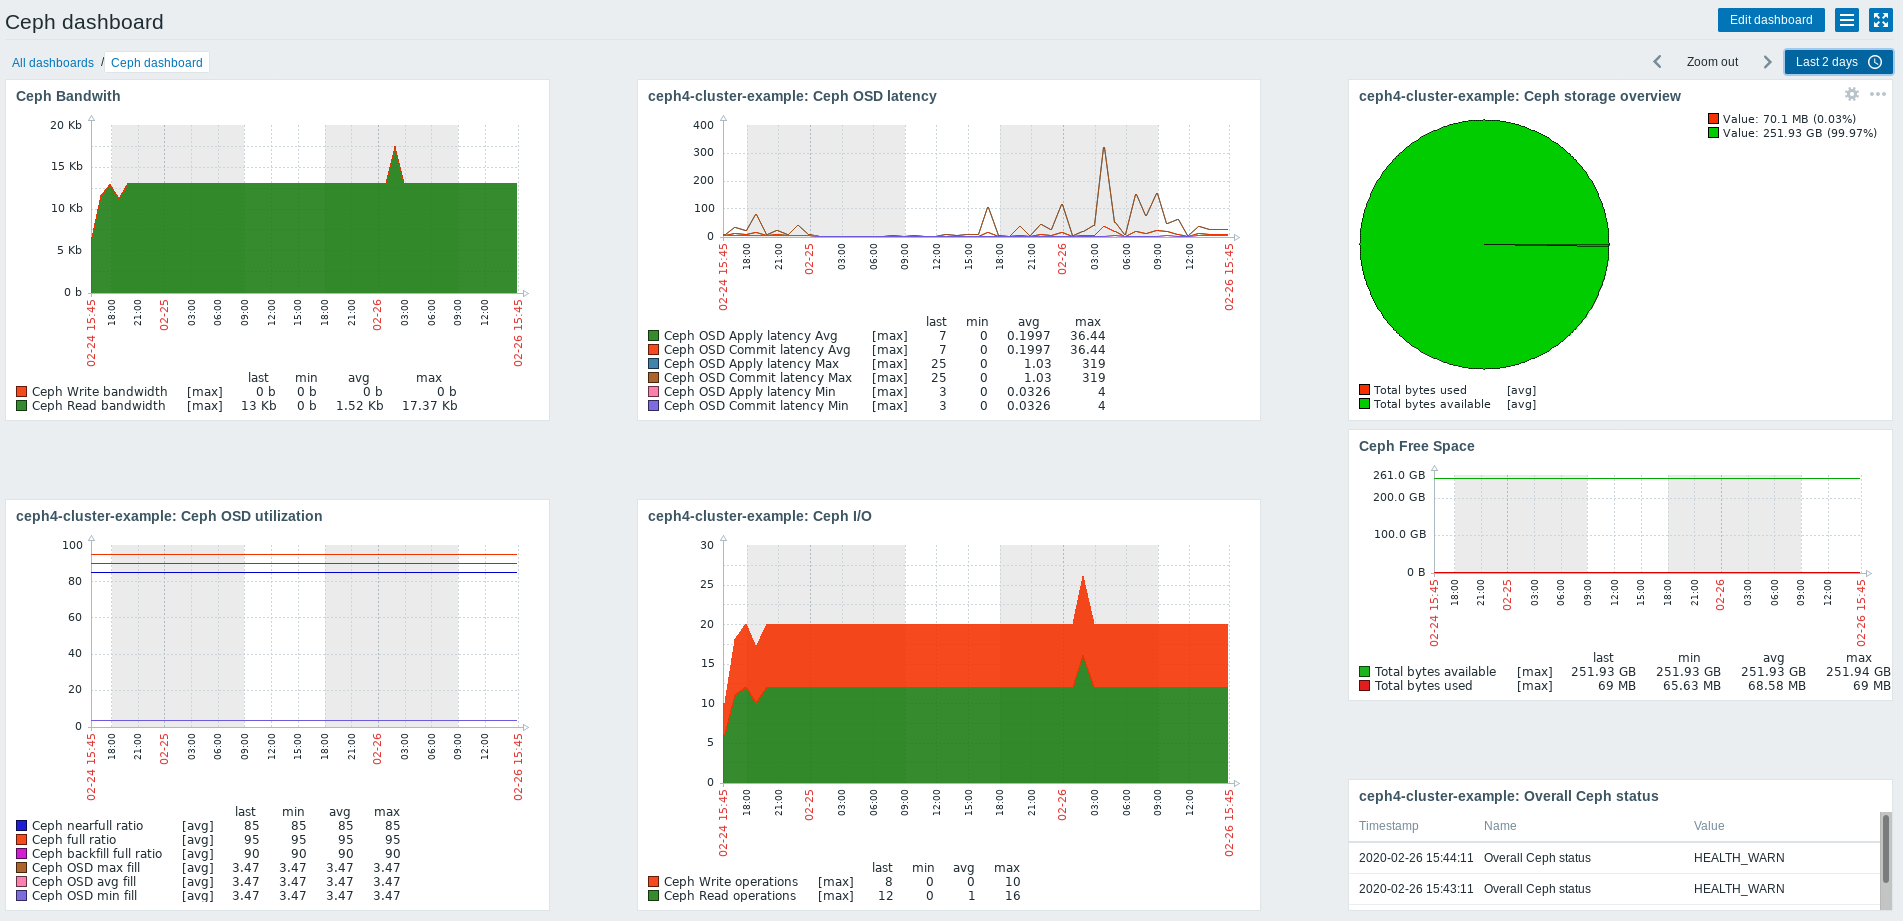This screenshot has width=1903, height=921.
Task: Expand the Last 2 days time range selector
Action: [x=1826, y=62]
